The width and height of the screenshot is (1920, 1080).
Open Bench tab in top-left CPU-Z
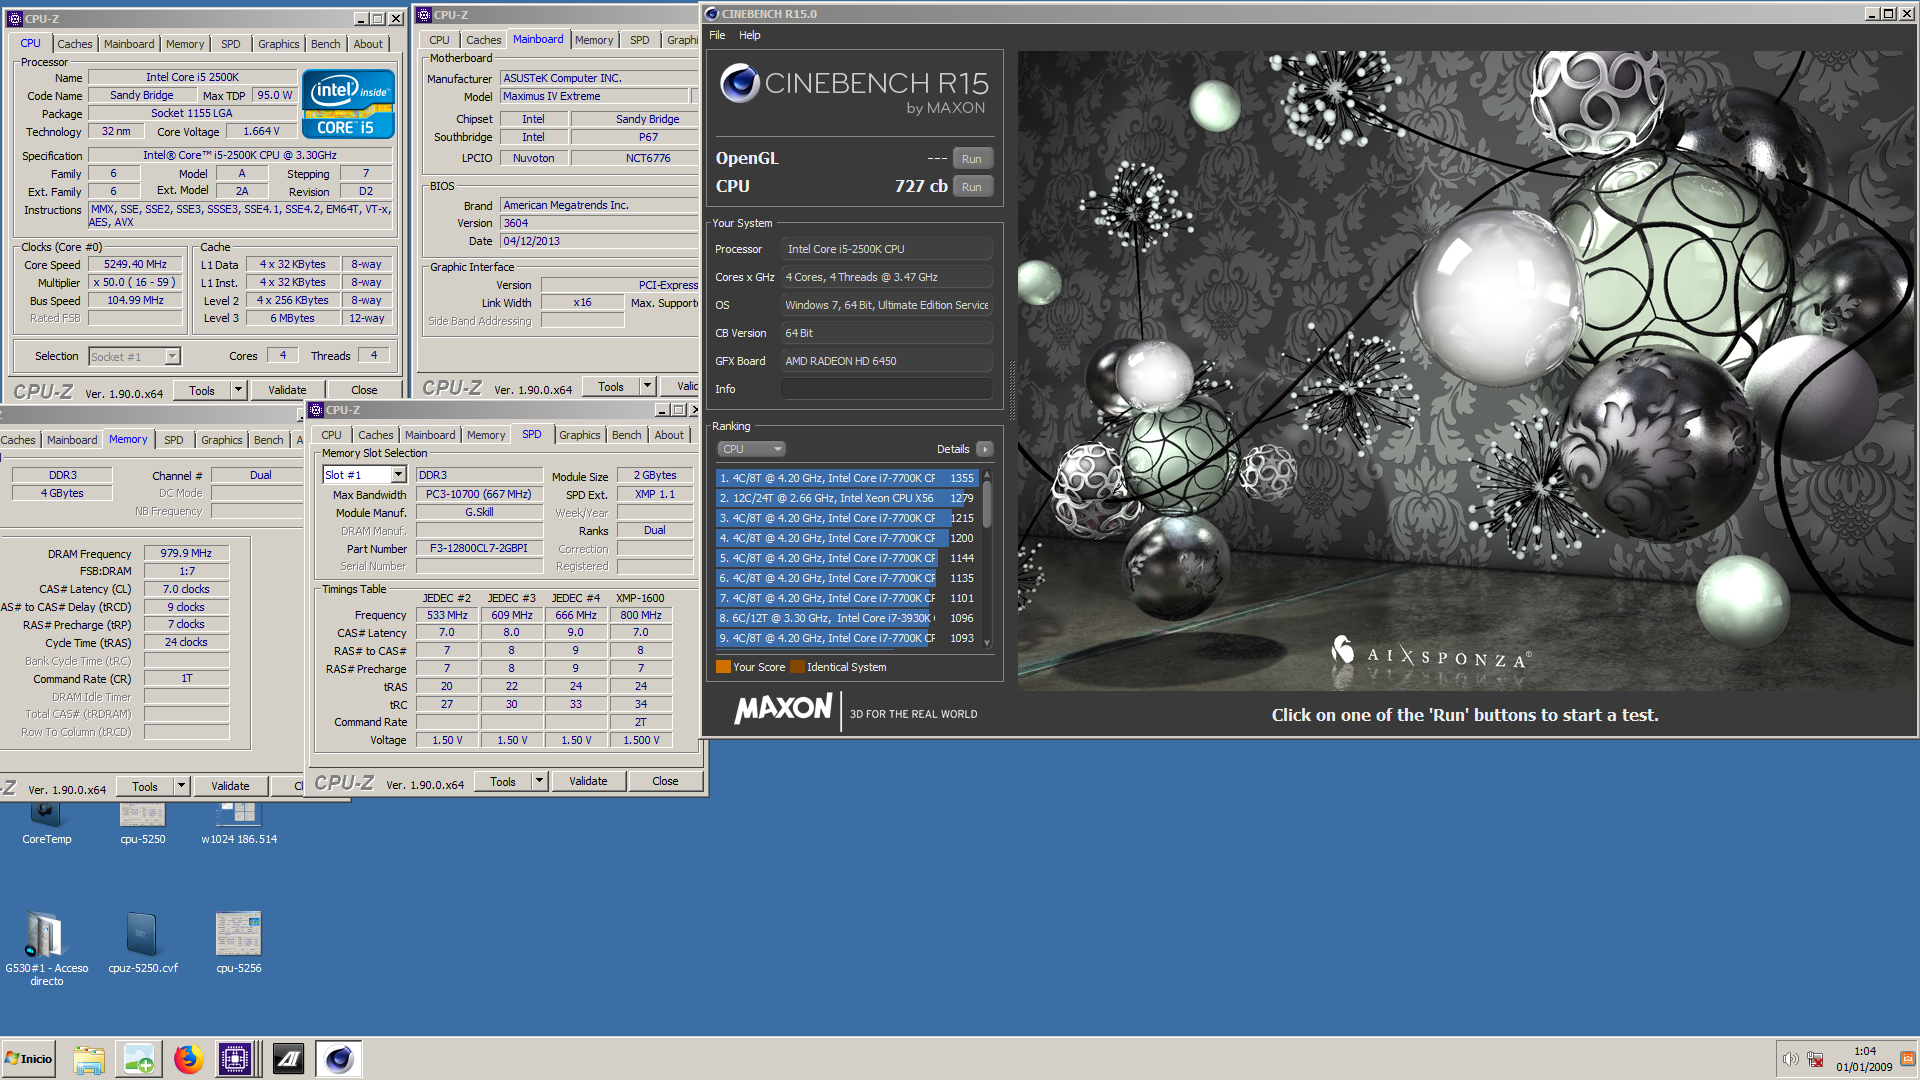325,44
